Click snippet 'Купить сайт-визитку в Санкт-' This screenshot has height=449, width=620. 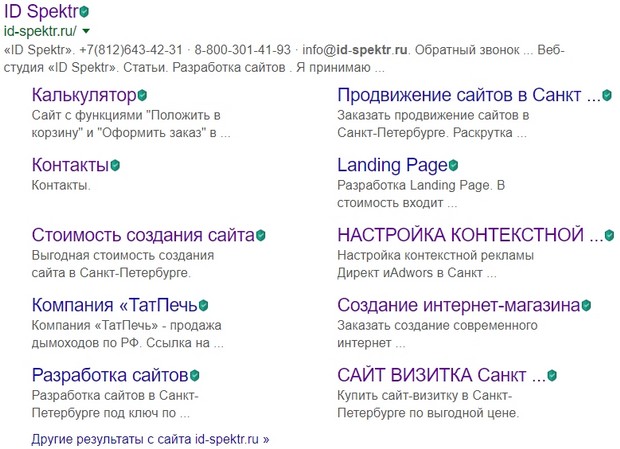point(425,395)
